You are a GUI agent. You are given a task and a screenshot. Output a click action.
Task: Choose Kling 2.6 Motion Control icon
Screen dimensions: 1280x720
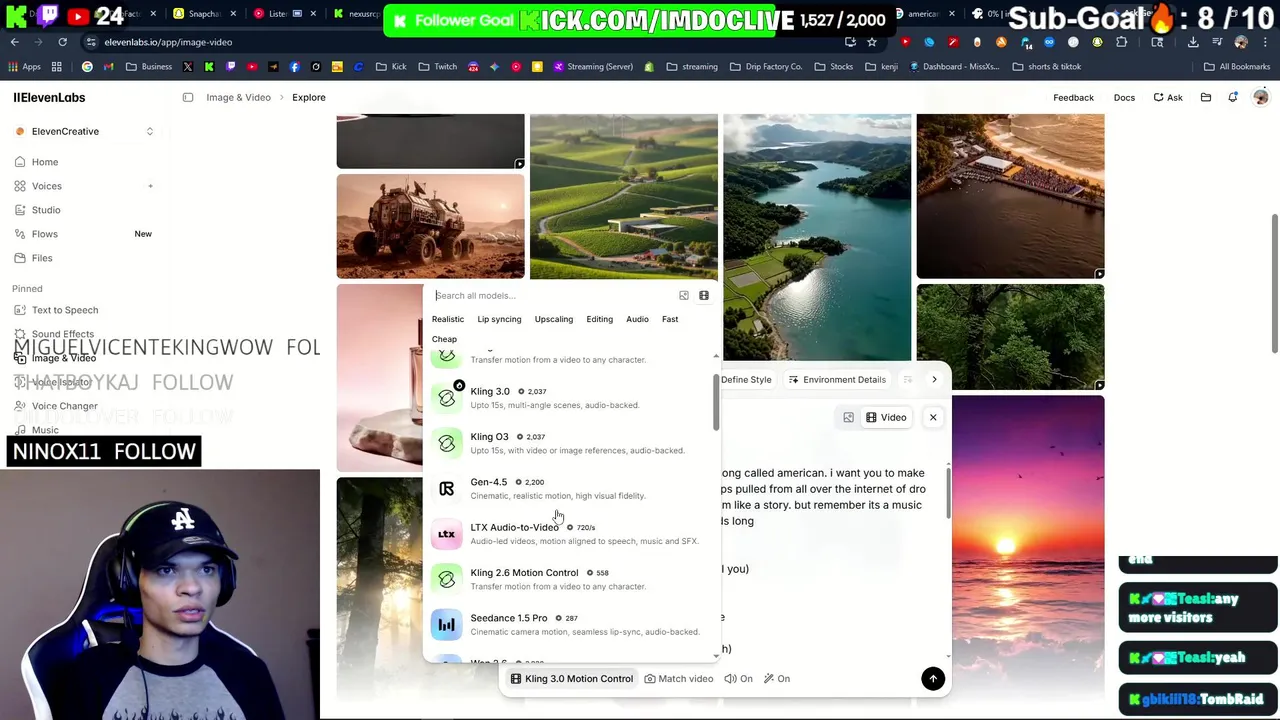(x=447, y=579)
